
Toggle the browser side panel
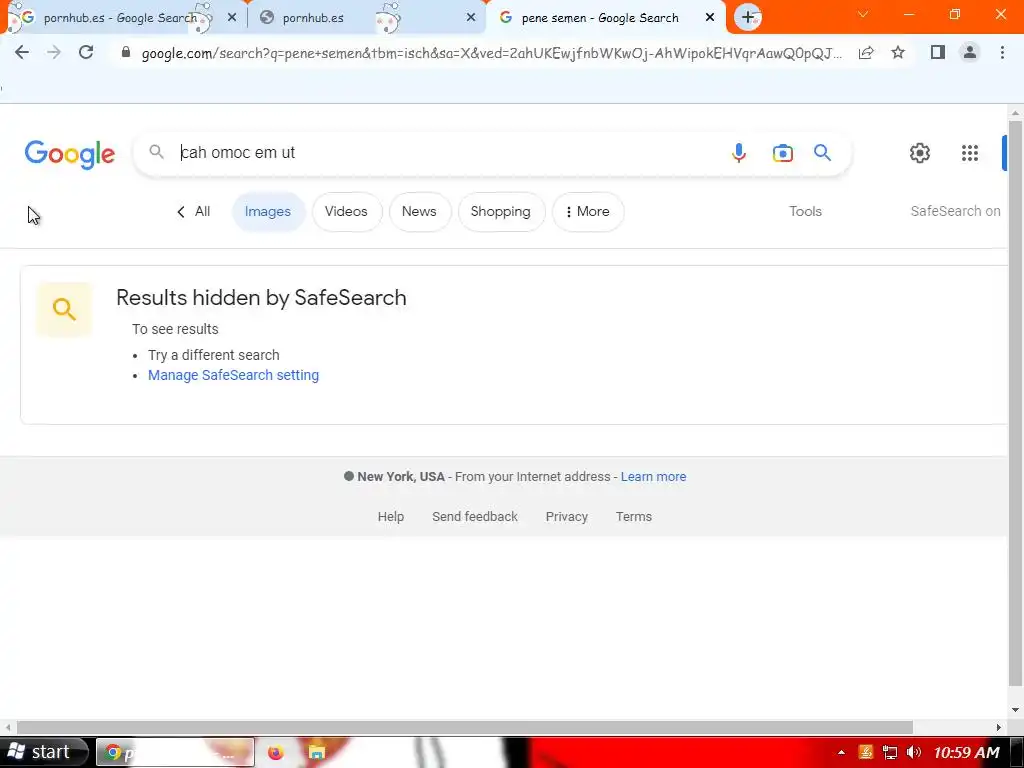[x=938, y=52]
